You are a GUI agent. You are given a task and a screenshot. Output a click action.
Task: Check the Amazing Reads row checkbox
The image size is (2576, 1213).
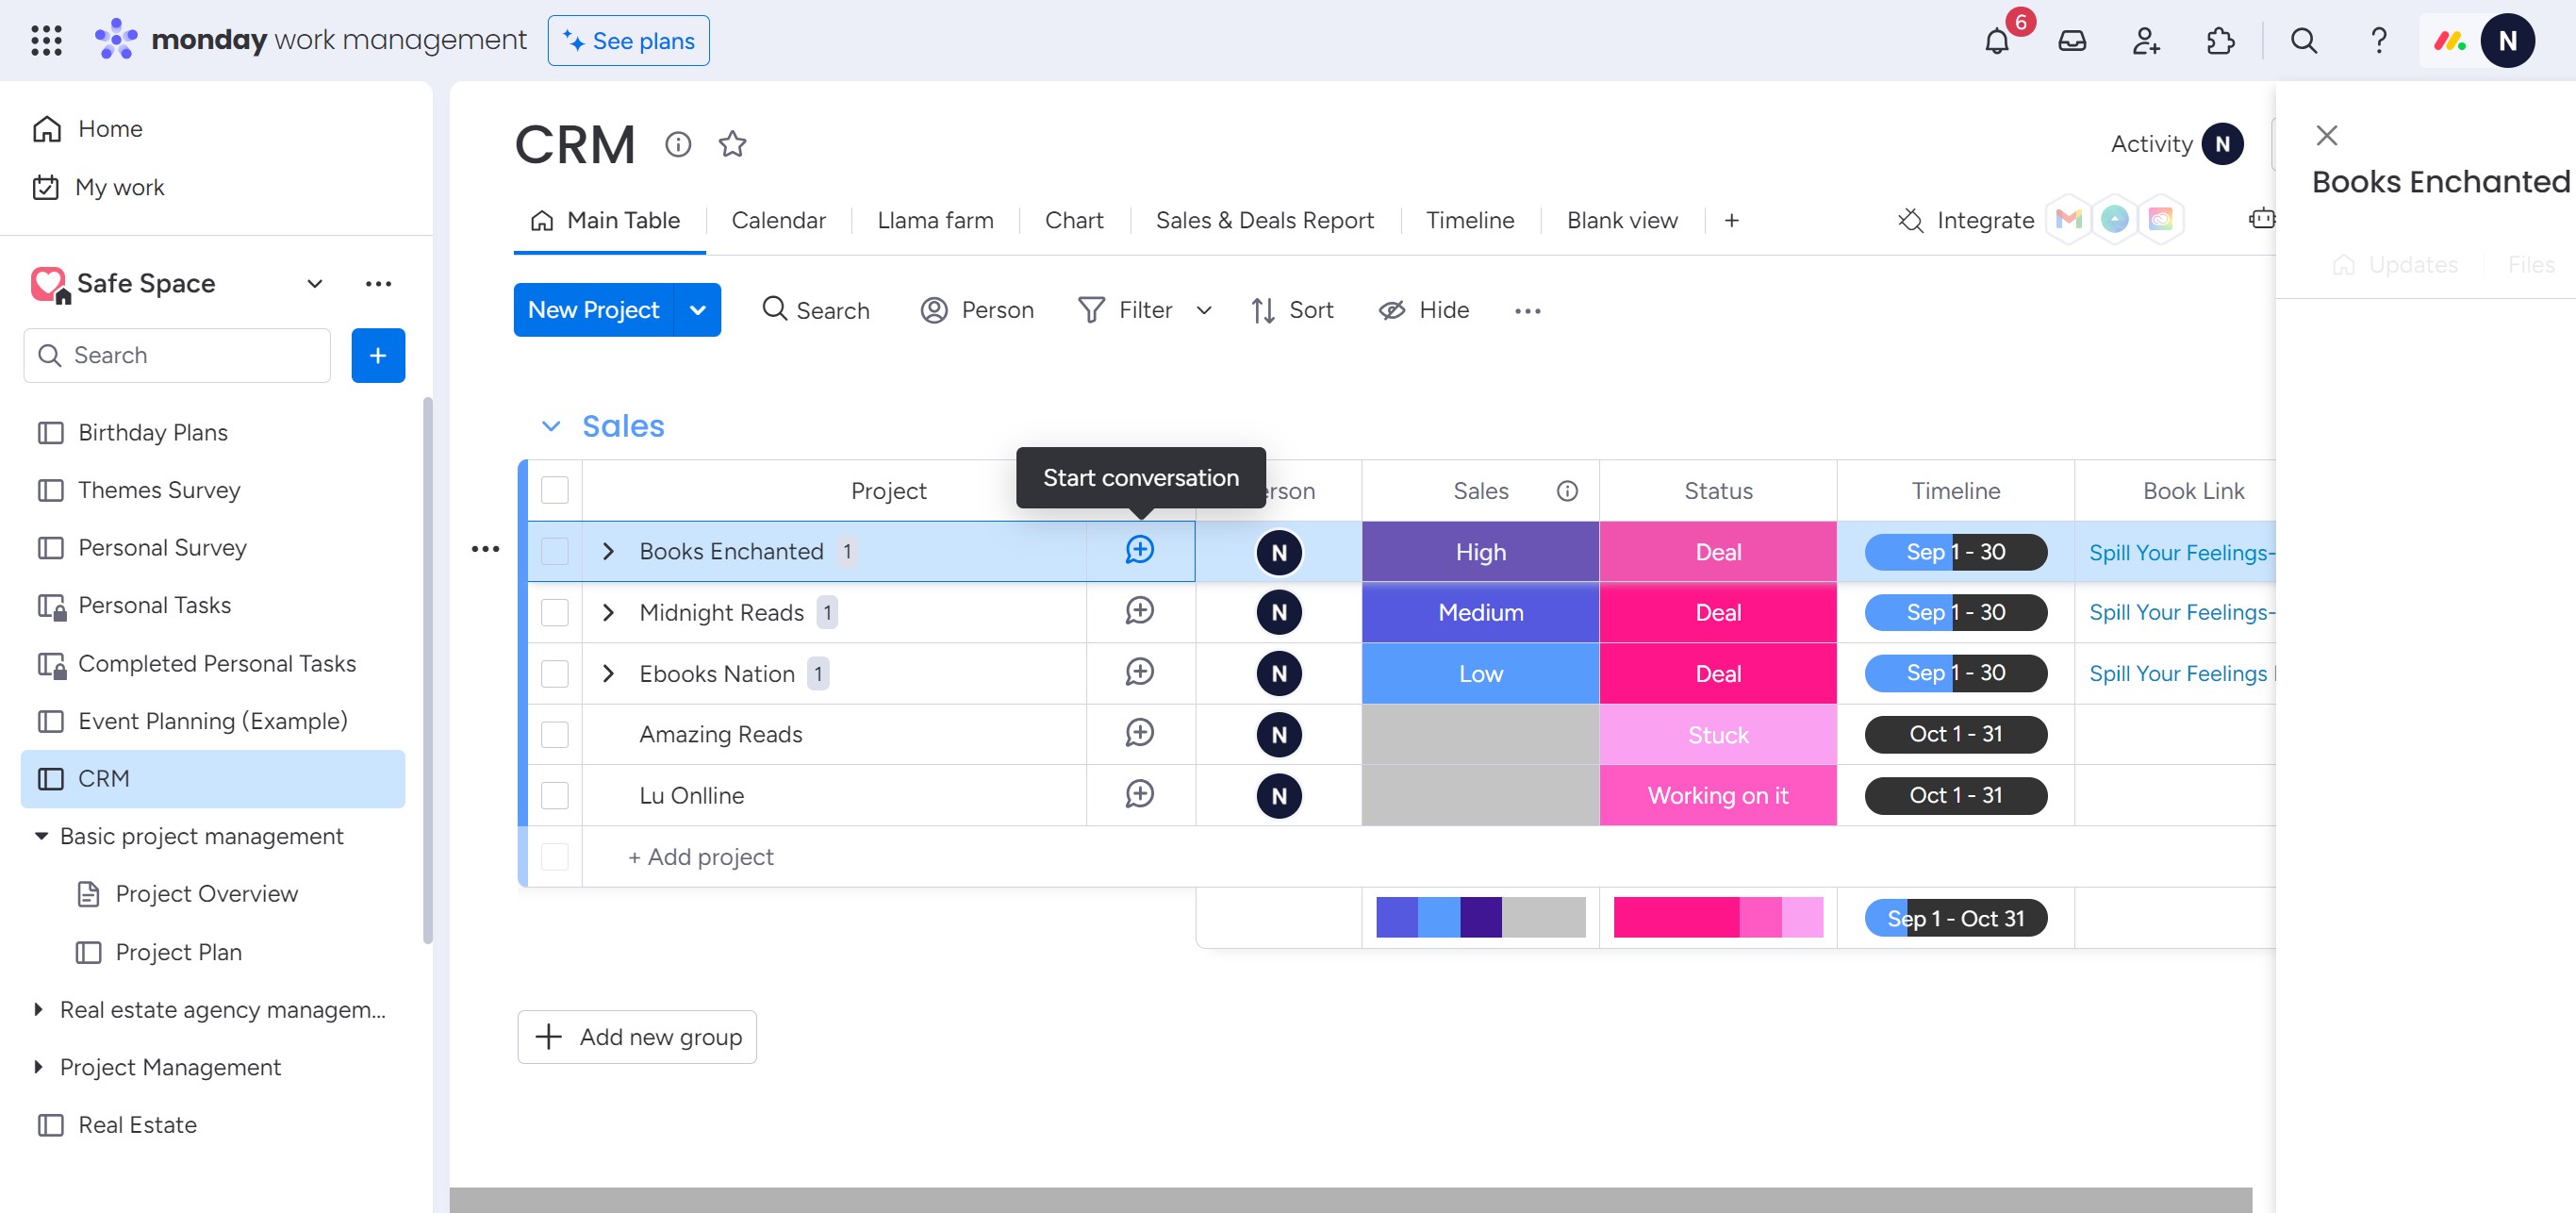tap(554, 734)
